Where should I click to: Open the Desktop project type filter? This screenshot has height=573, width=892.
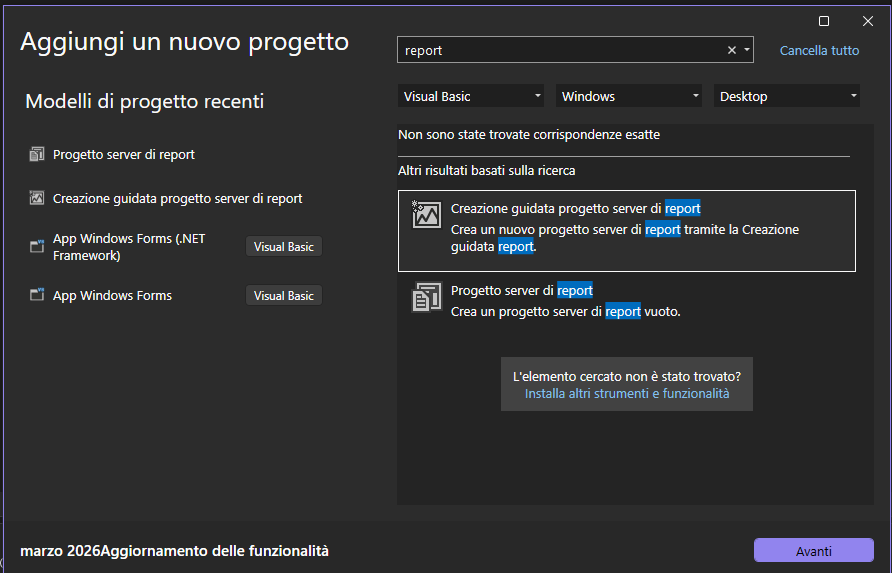click(788, 96)
